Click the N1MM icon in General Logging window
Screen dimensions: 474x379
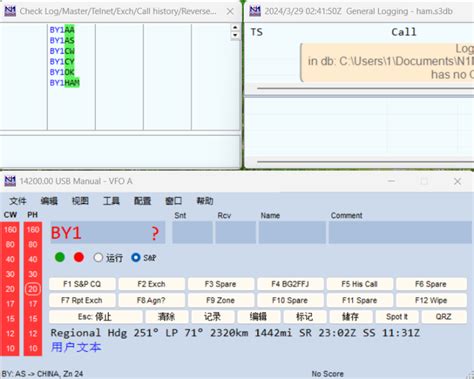[x=255, y=11]
